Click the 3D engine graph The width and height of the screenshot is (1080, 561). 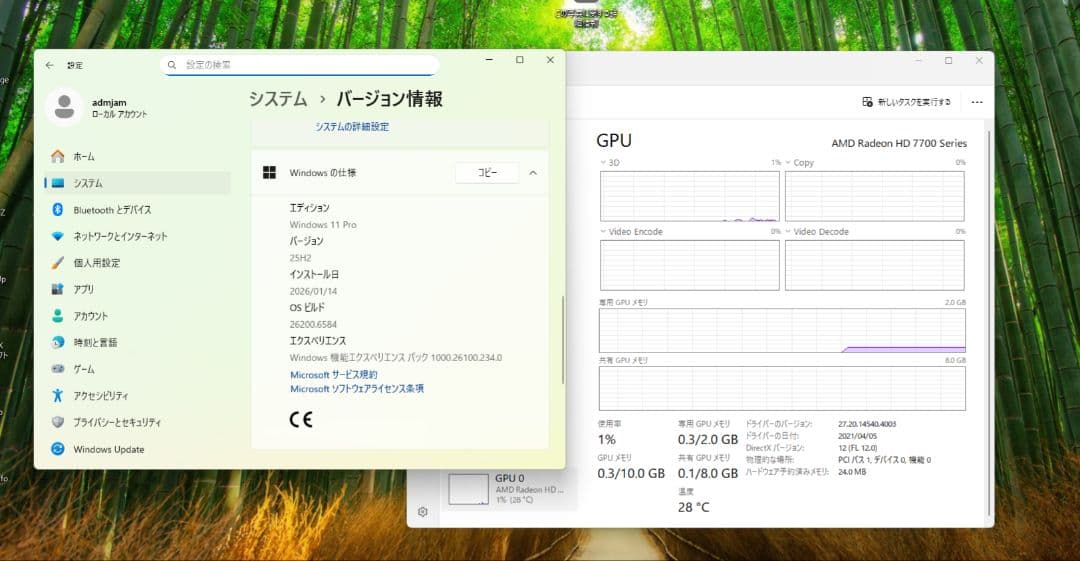(689, 196)
